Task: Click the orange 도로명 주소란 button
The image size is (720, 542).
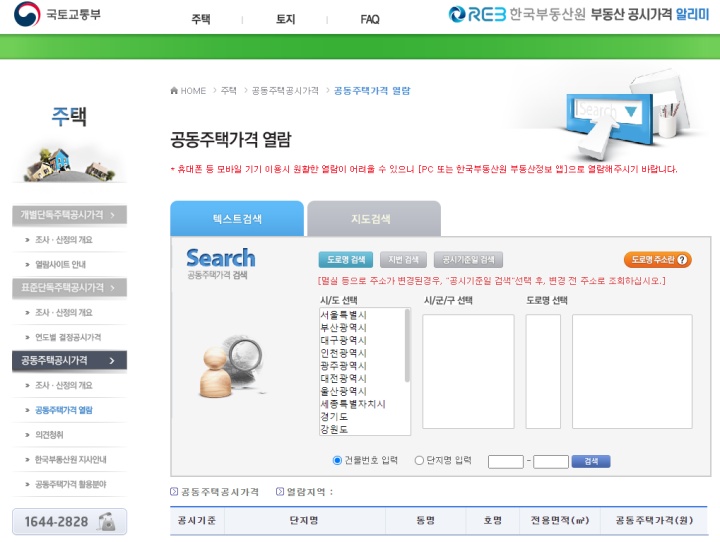Action: [x=658, y=260]
